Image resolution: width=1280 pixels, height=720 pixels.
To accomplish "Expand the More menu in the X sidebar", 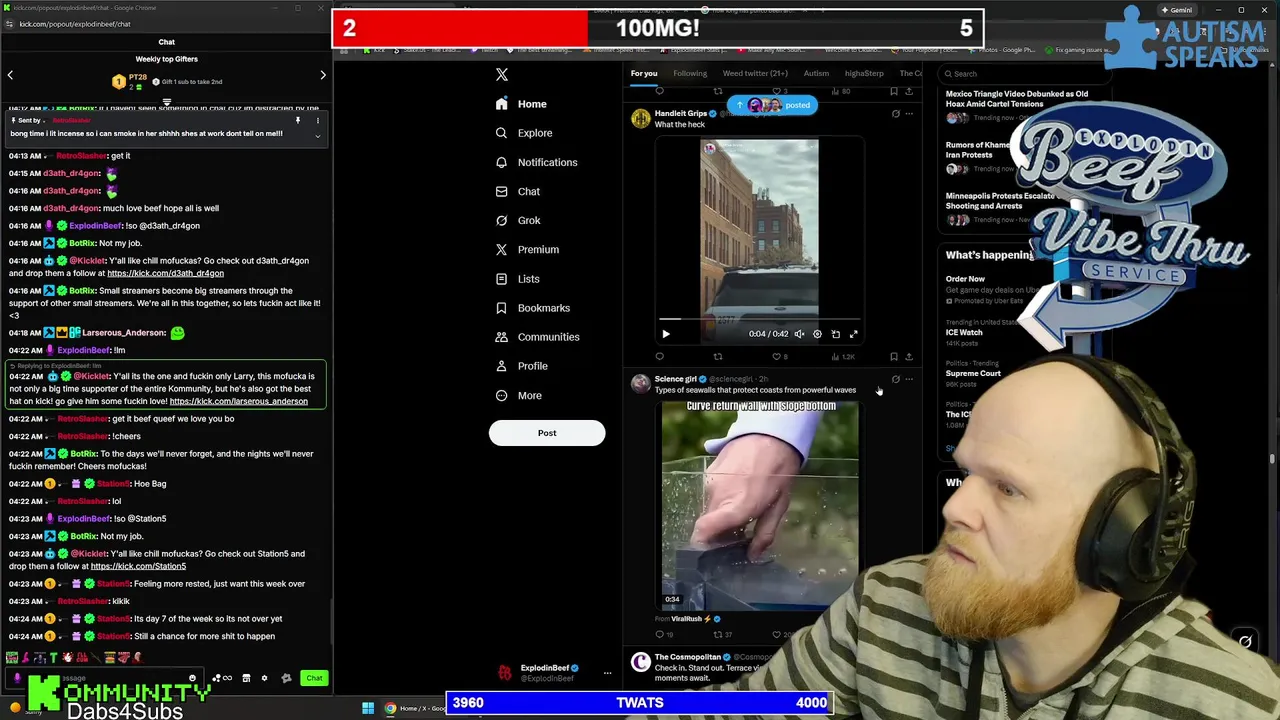I will tap(519, 395).
